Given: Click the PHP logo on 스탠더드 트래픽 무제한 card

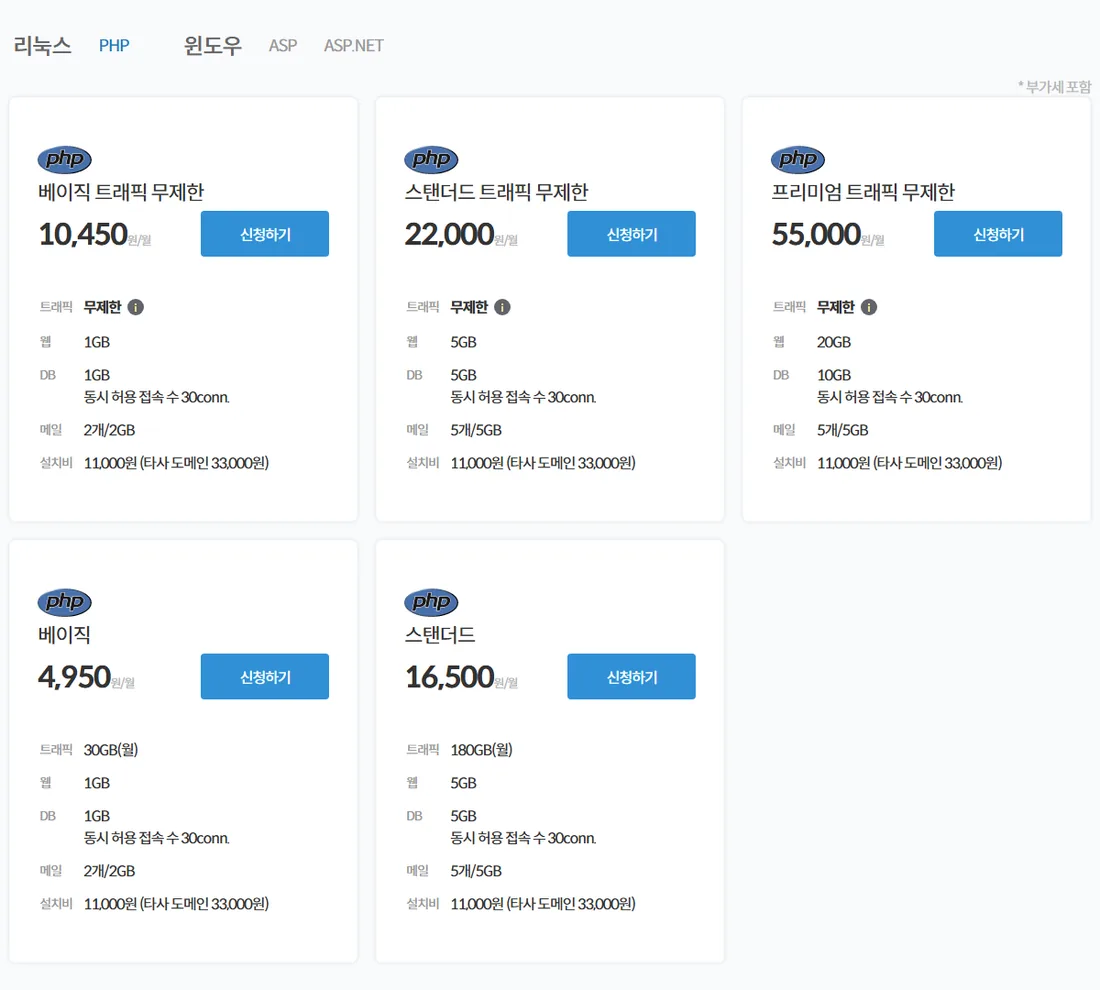Looking at the screenshot, I should (431, 159).
